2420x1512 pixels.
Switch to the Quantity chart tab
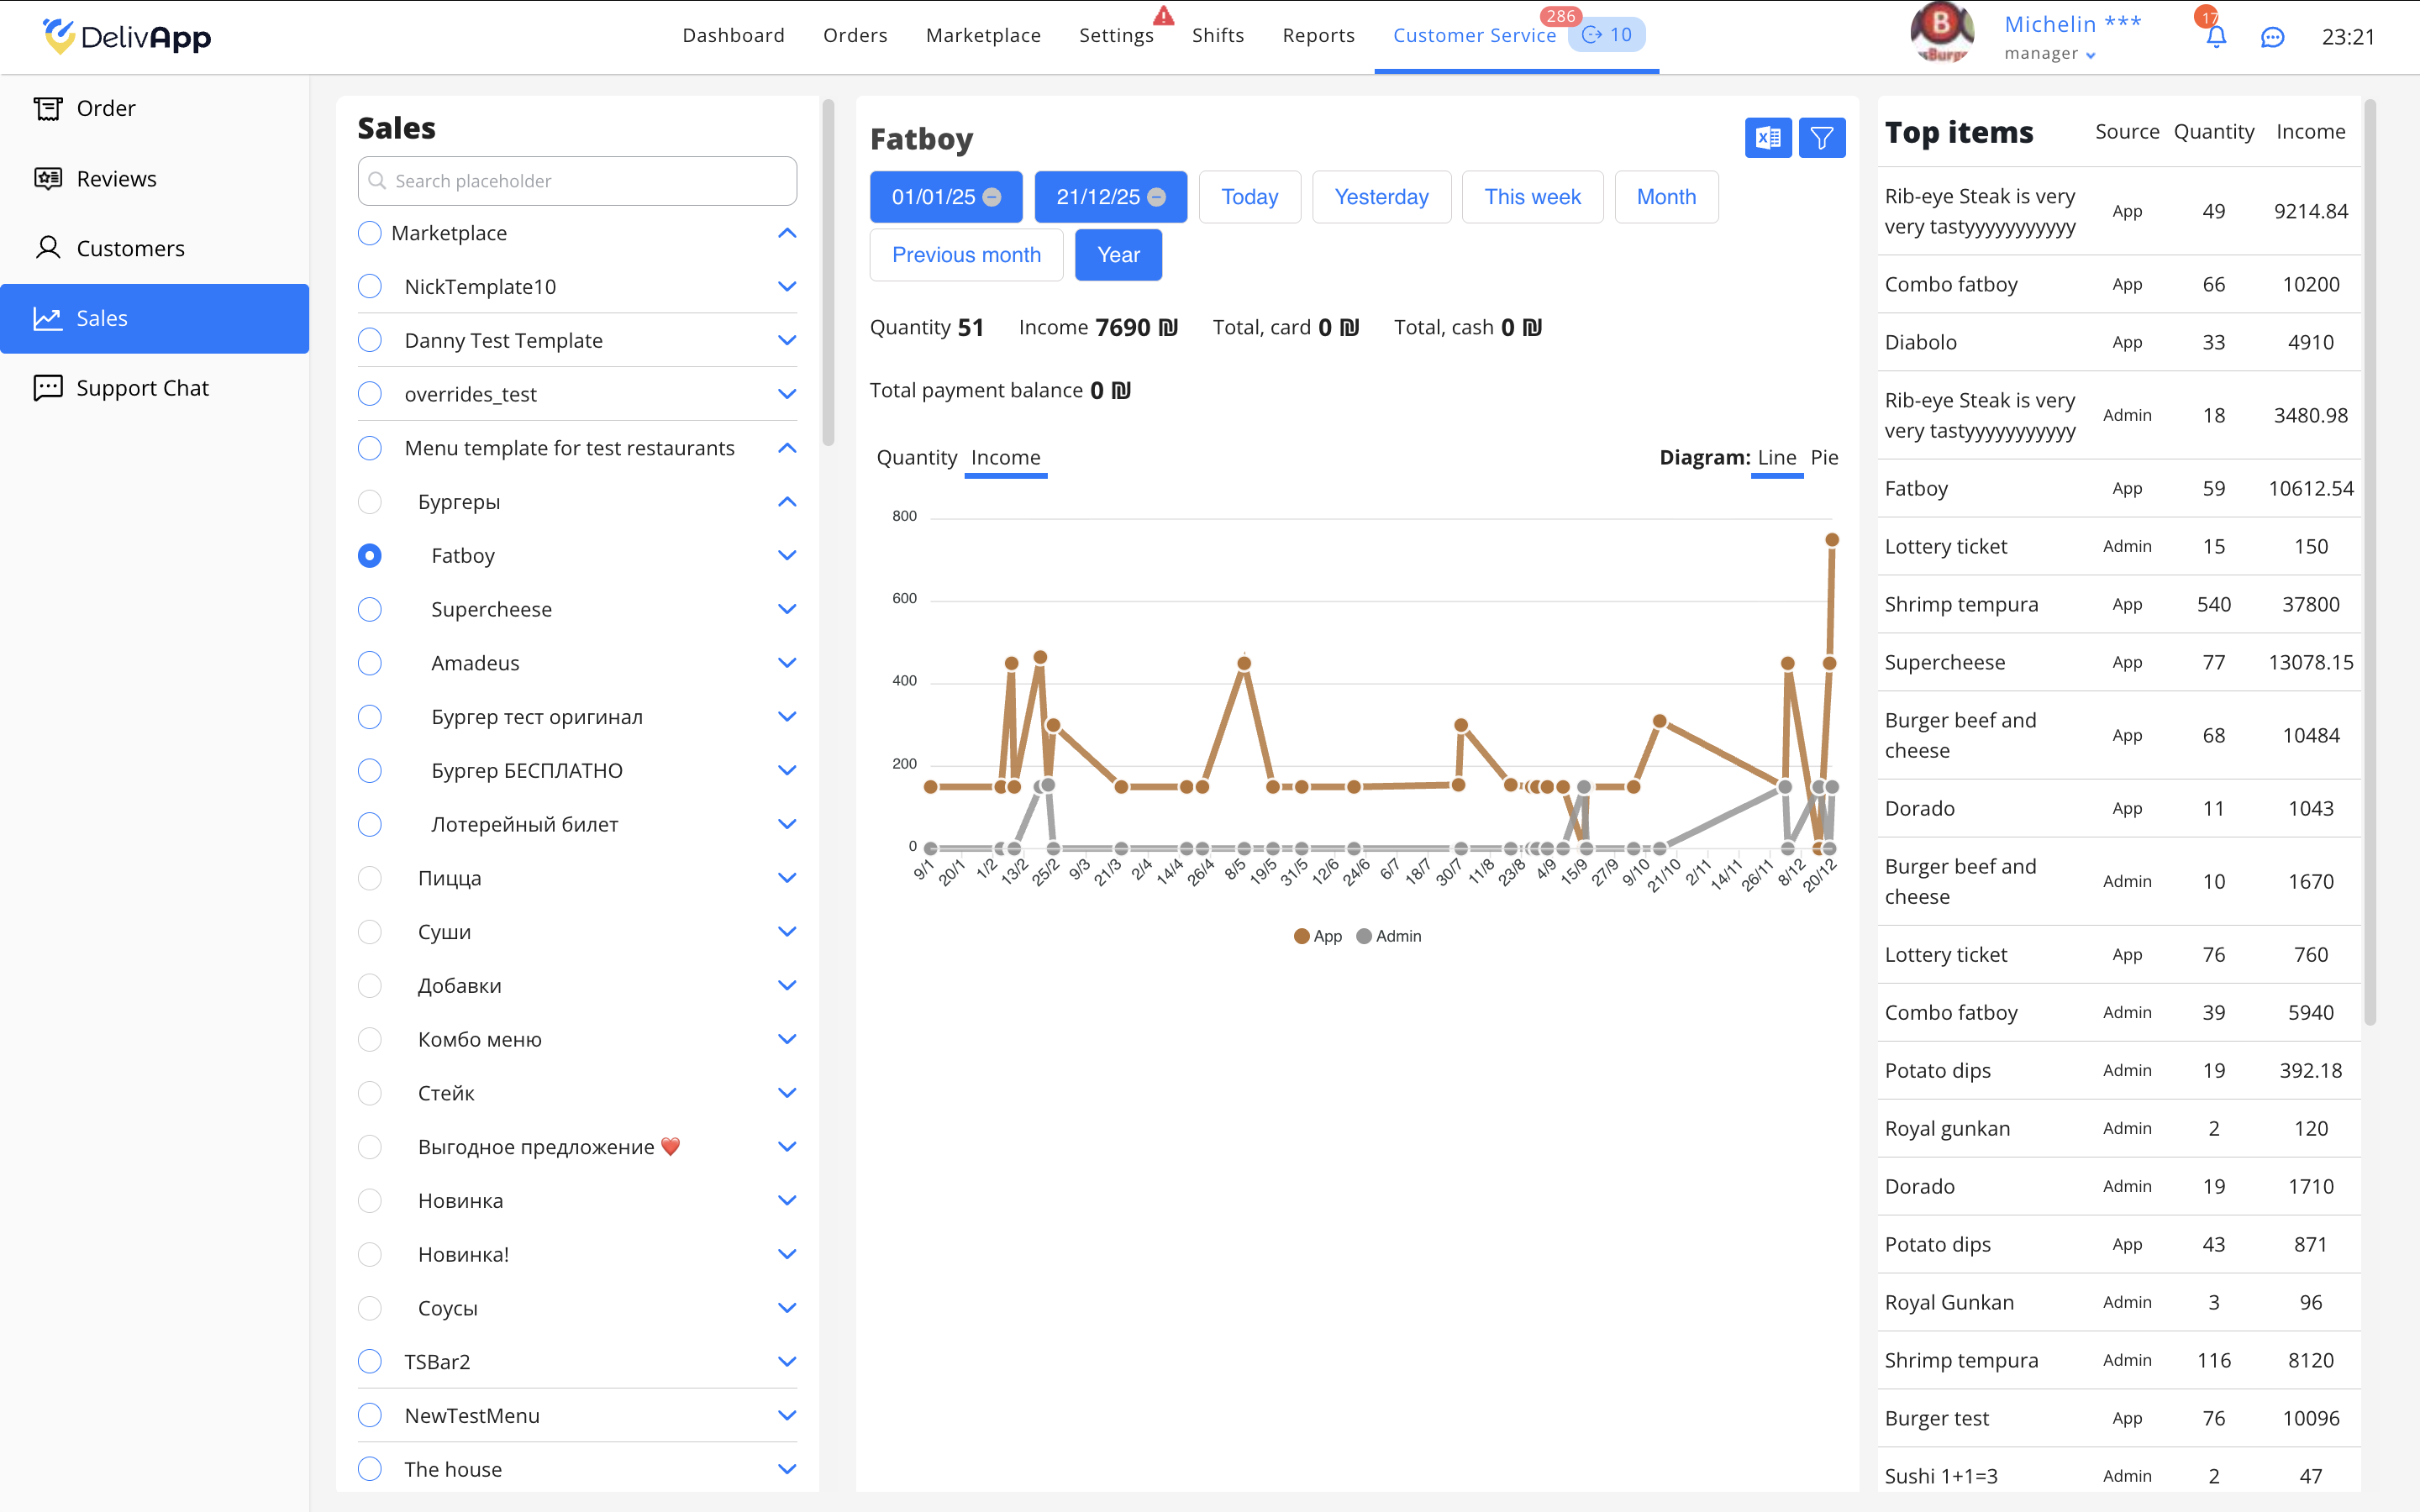pyautogui.click(x=916, y=457)
